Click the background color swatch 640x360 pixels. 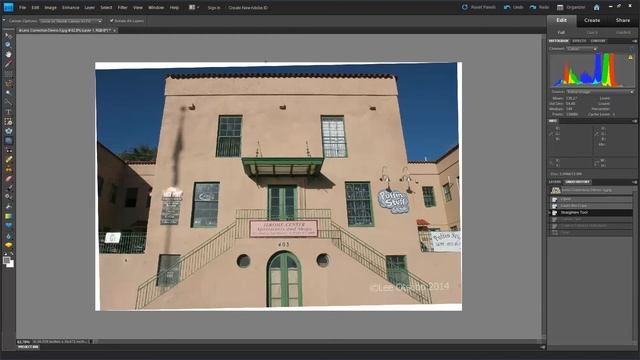point(10,264)
